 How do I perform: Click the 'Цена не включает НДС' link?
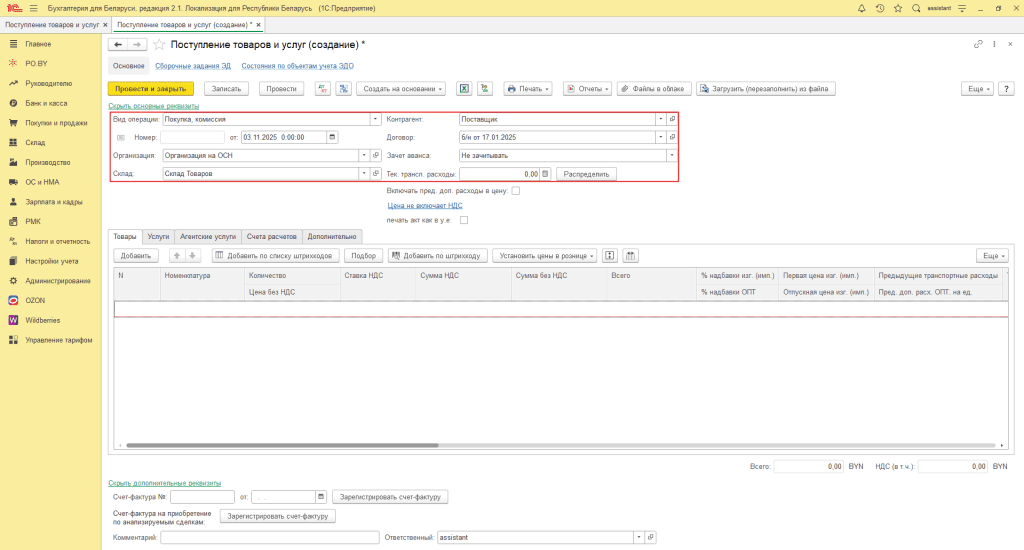click(423, 205)
